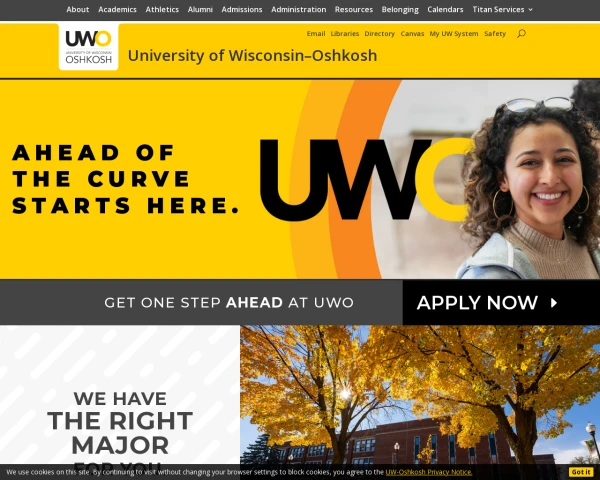The height and width of the screenshot is (480, 600).
Task: Open the Canvas link
Action: click(x=412, y=34)
